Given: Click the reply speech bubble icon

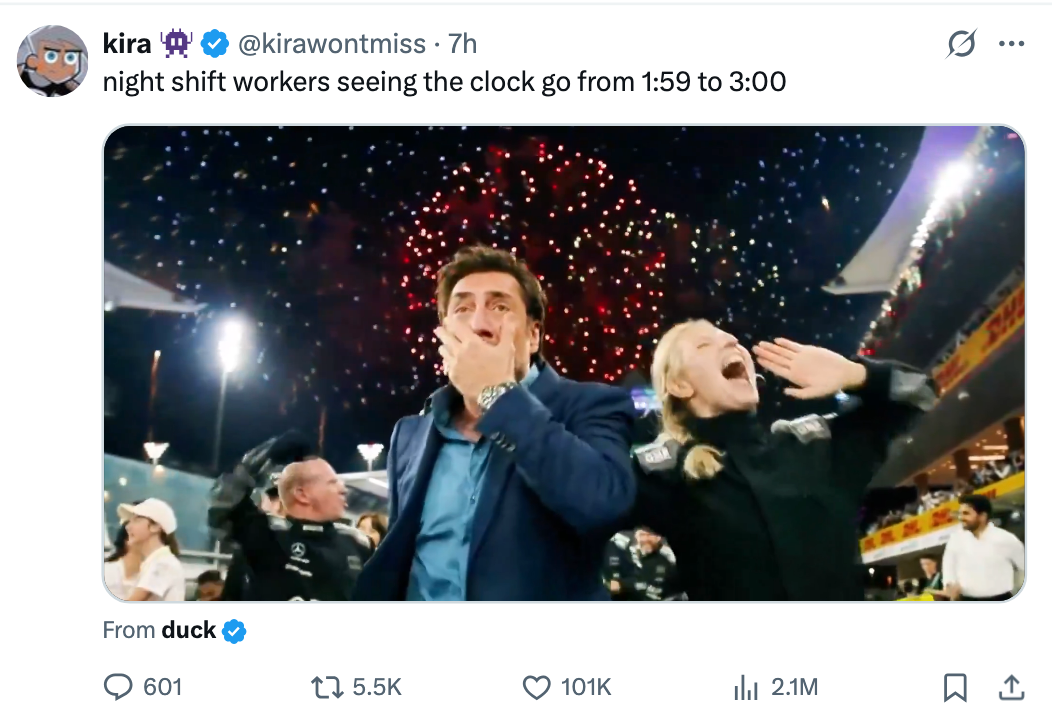Looking at the screenshot, I should coord(119,687).
